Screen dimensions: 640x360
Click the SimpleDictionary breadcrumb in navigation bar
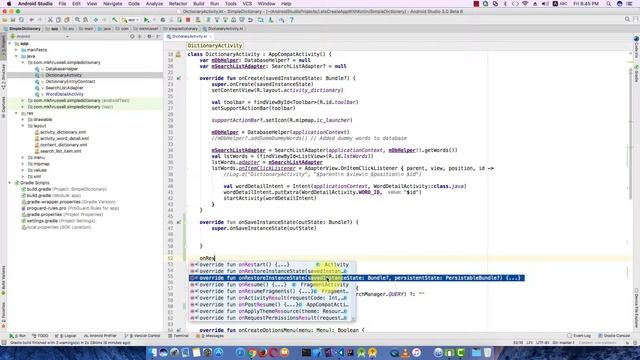point(22,29)
